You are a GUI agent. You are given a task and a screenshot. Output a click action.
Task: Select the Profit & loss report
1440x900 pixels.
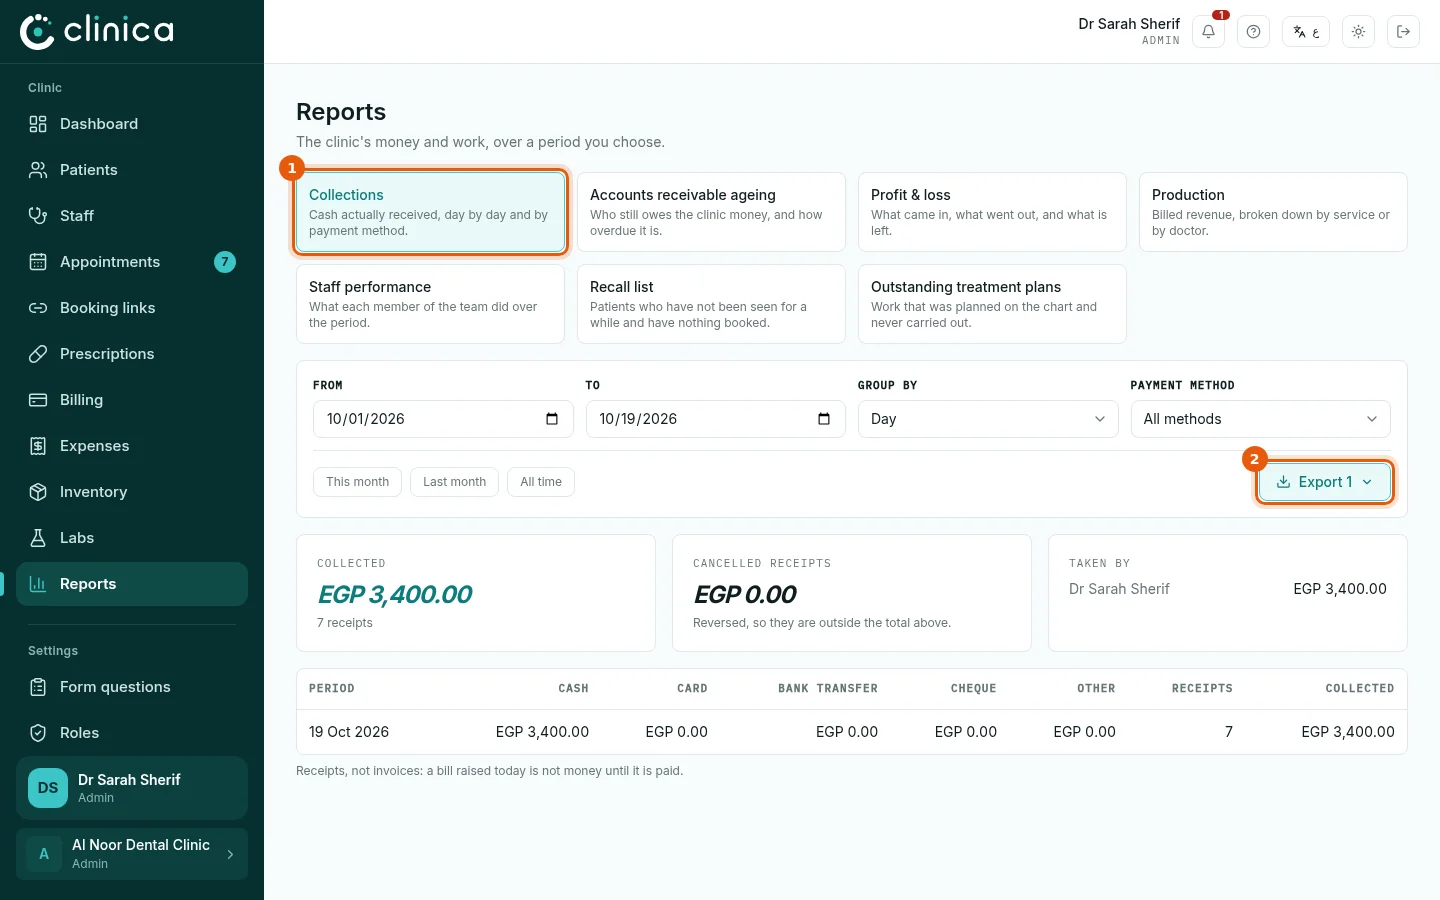pos(992,212)
